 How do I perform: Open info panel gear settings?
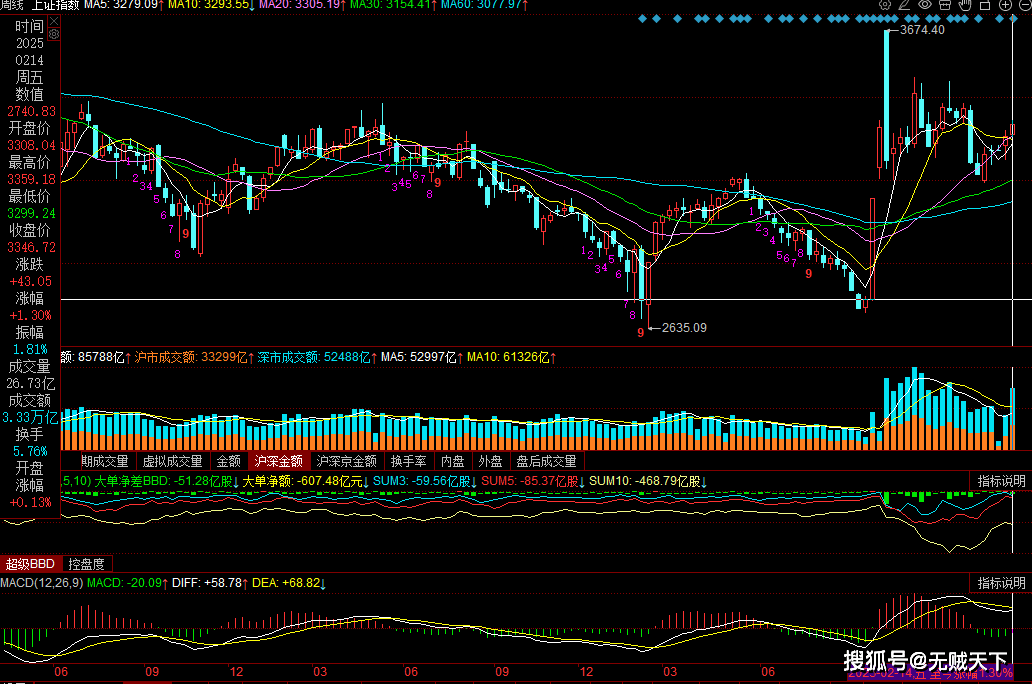[54, 34]
